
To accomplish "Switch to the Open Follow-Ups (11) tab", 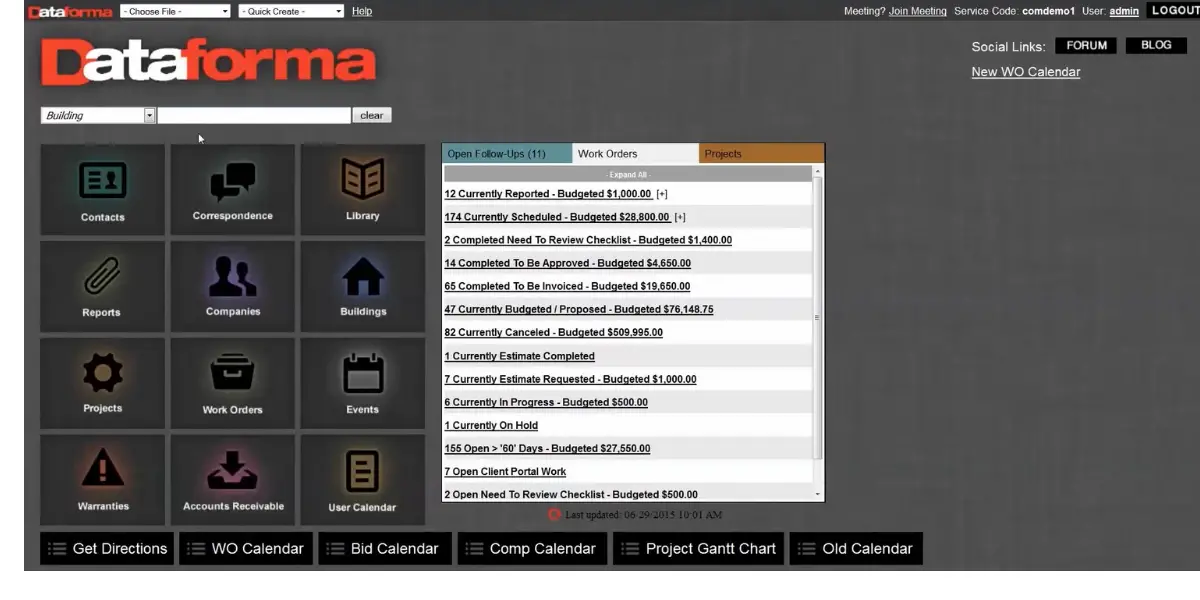I will pos(507,154).
